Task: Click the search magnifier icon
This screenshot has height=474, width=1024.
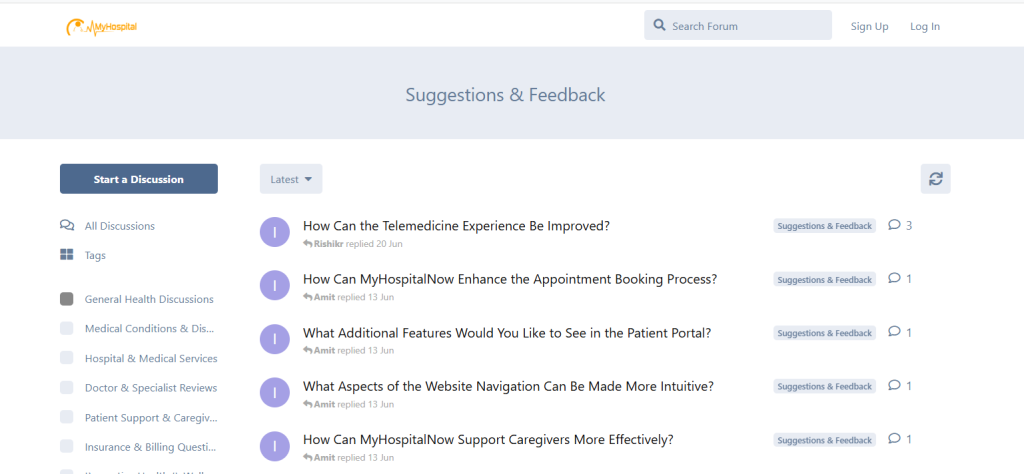Action: tap(659, 26)
